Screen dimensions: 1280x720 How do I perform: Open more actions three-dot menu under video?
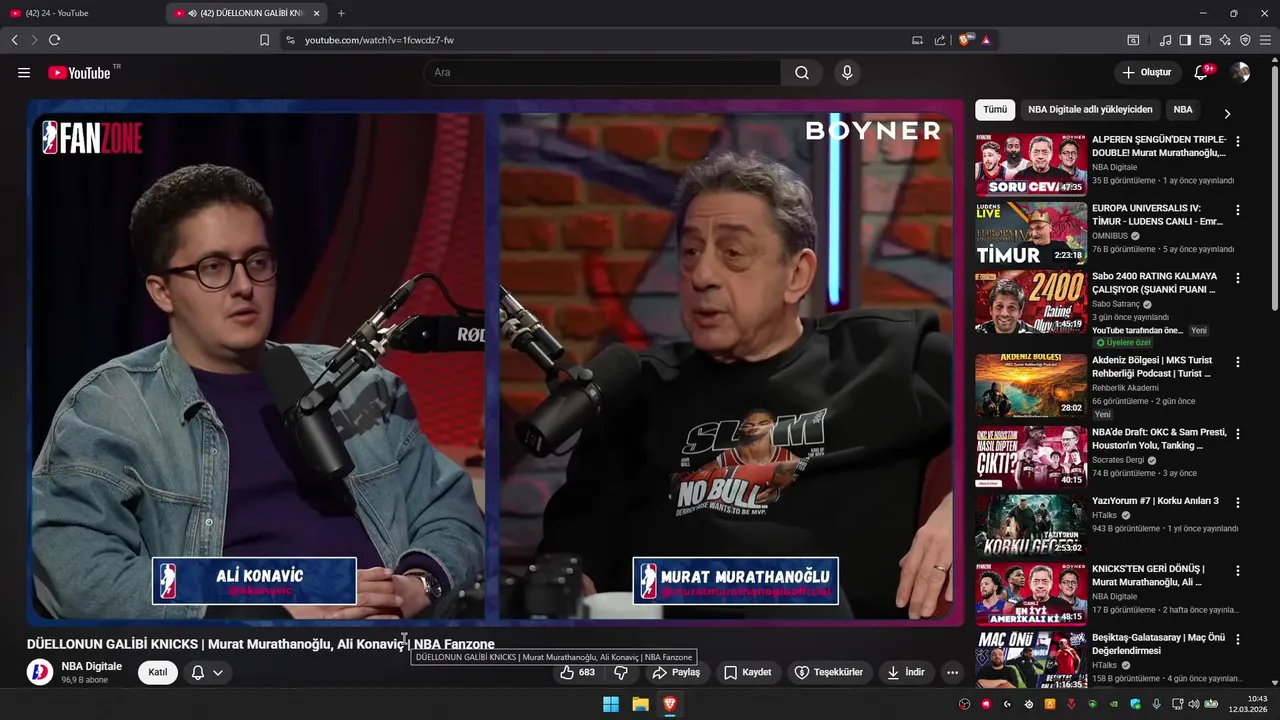[x=952, y=672]
